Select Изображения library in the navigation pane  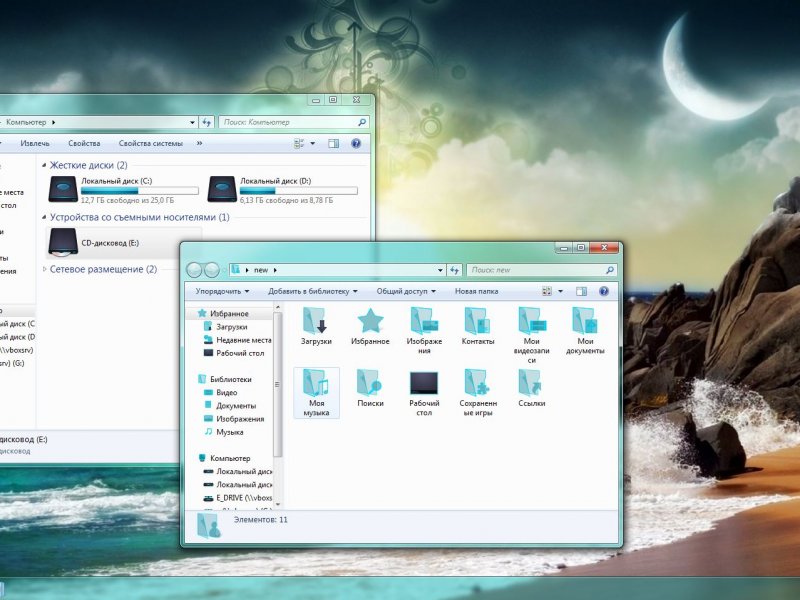point(240,419)
